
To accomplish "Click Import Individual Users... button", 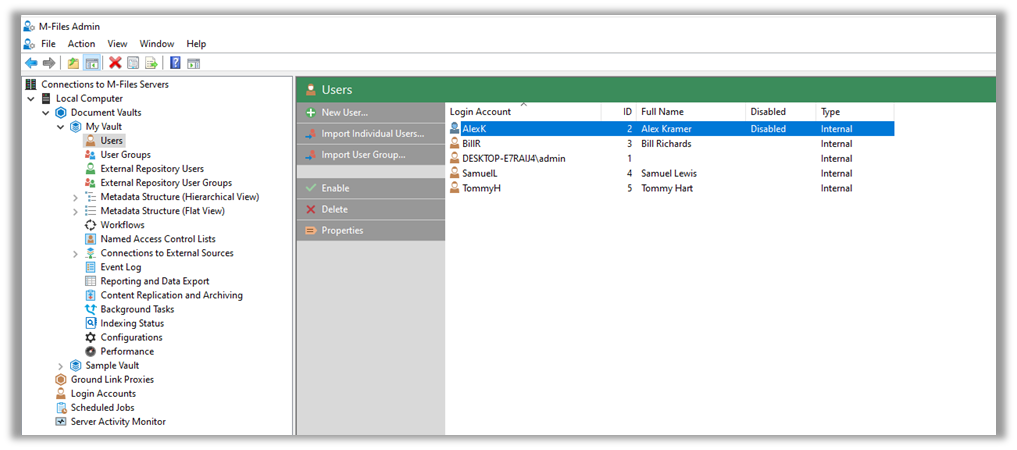I will [x=371, y=134].
